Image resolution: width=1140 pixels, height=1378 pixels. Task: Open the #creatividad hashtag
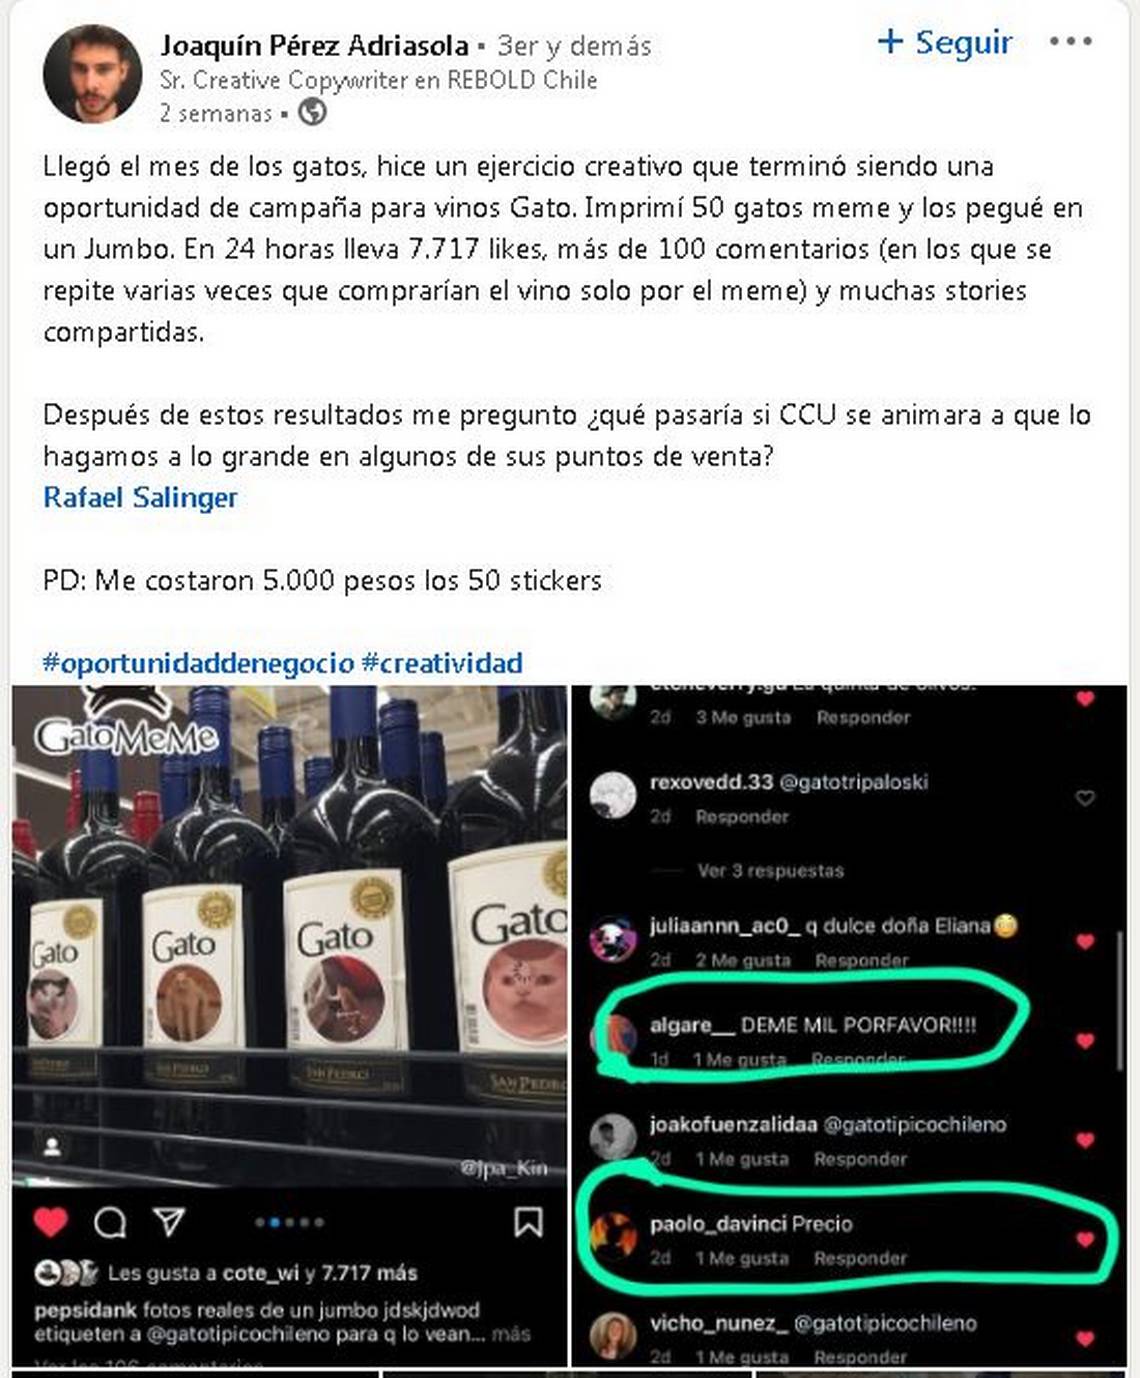click(442, 663)
